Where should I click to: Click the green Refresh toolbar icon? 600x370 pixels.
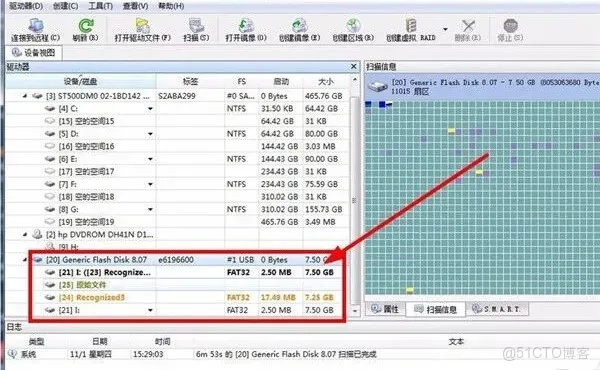point(85,25)
